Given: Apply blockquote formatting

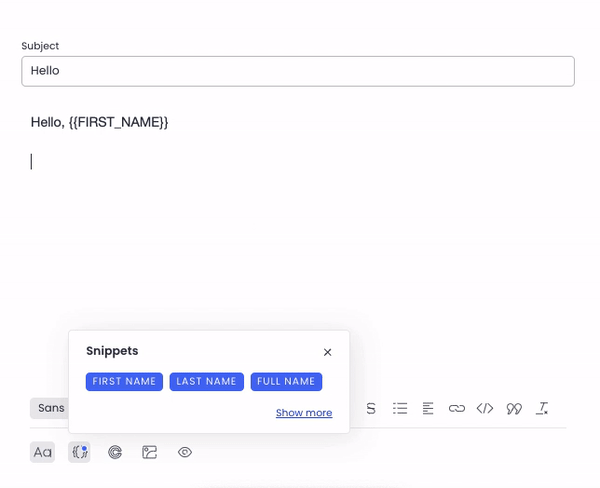Looking at the screenshot, I should [x=514, y=408].
